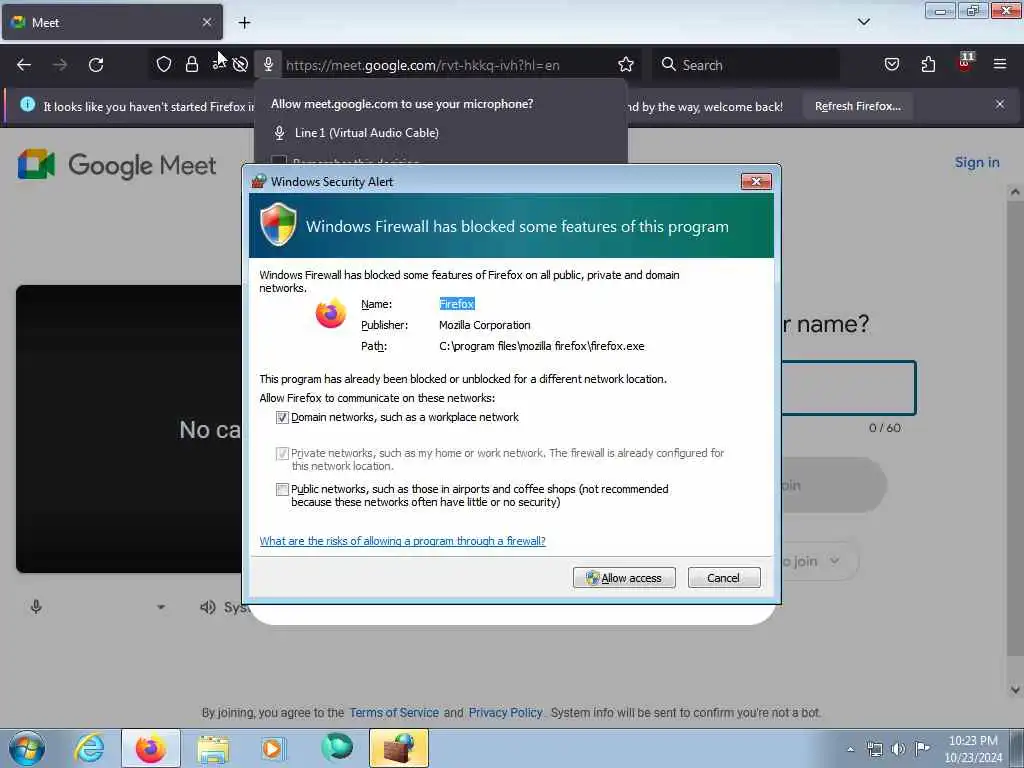Screen dimensions: 1024x768
Task: Open the blocked camera permission icon
Action: pyautogui.click(x=240, y=64)
